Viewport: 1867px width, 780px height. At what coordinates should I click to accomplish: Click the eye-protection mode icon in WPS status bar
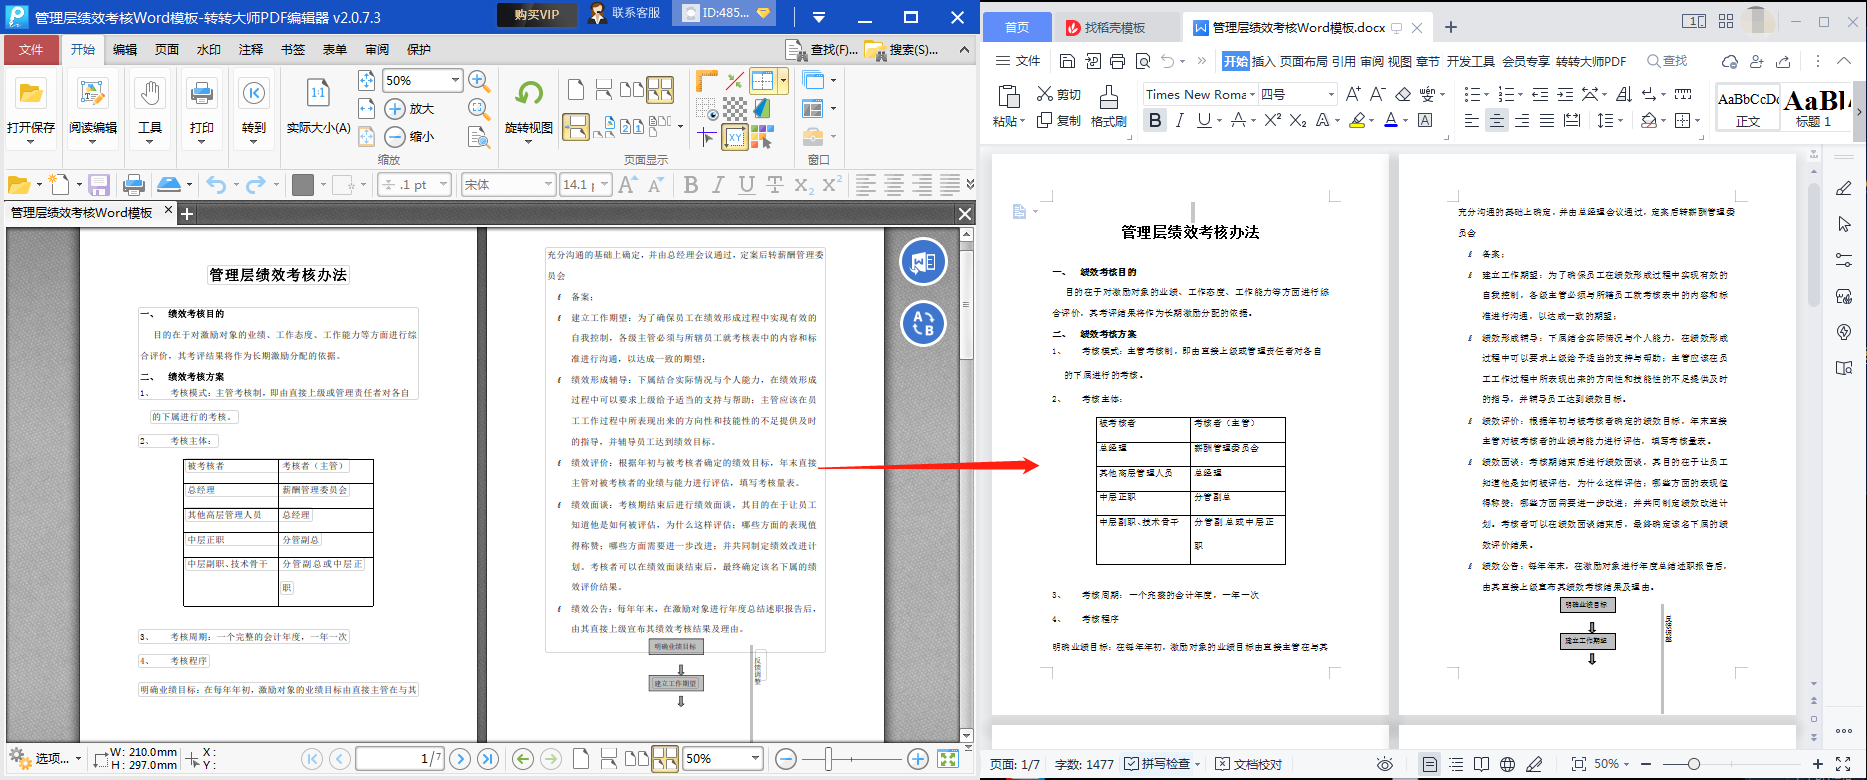tap(1384, 764)
